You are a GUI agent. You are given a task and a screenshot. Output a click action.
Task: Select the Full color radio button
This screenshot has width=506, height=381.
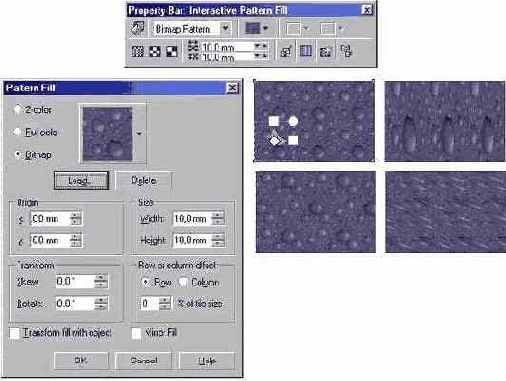[x=17, y=132]
